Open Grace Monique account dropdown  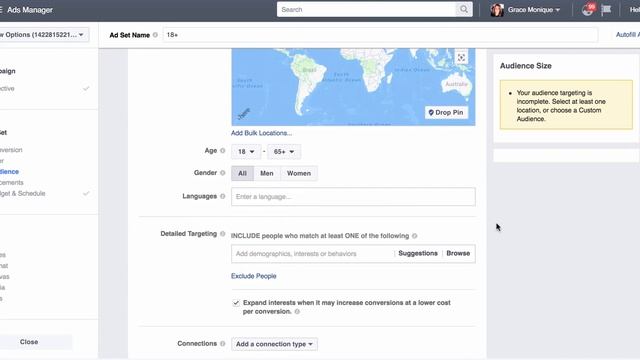coord(534,10)
